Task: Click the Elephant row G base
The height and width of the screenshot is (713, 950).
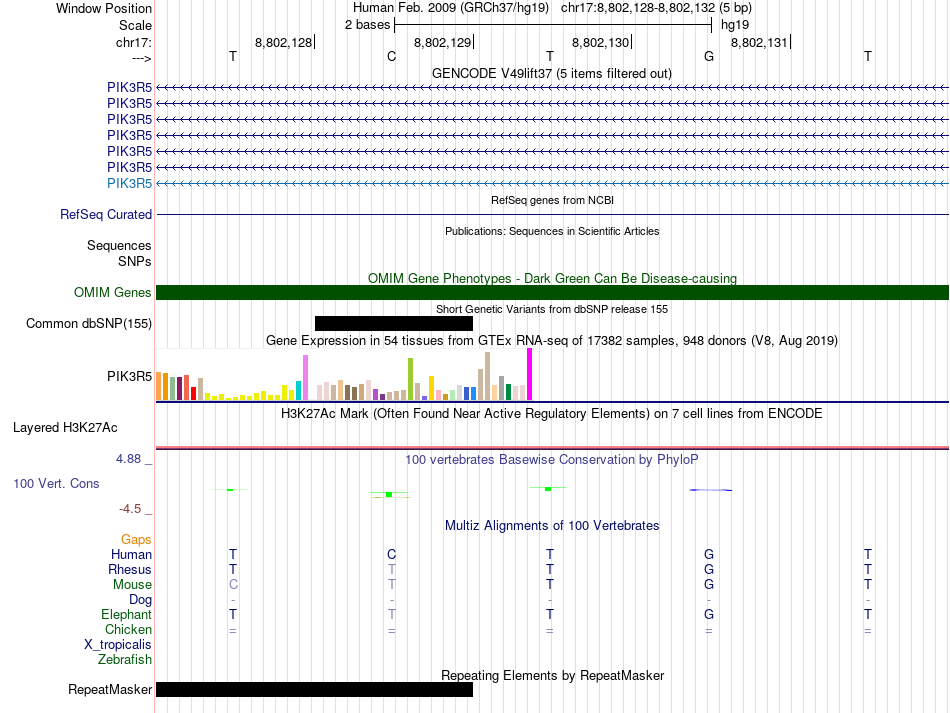Action: tap(709, 614)
